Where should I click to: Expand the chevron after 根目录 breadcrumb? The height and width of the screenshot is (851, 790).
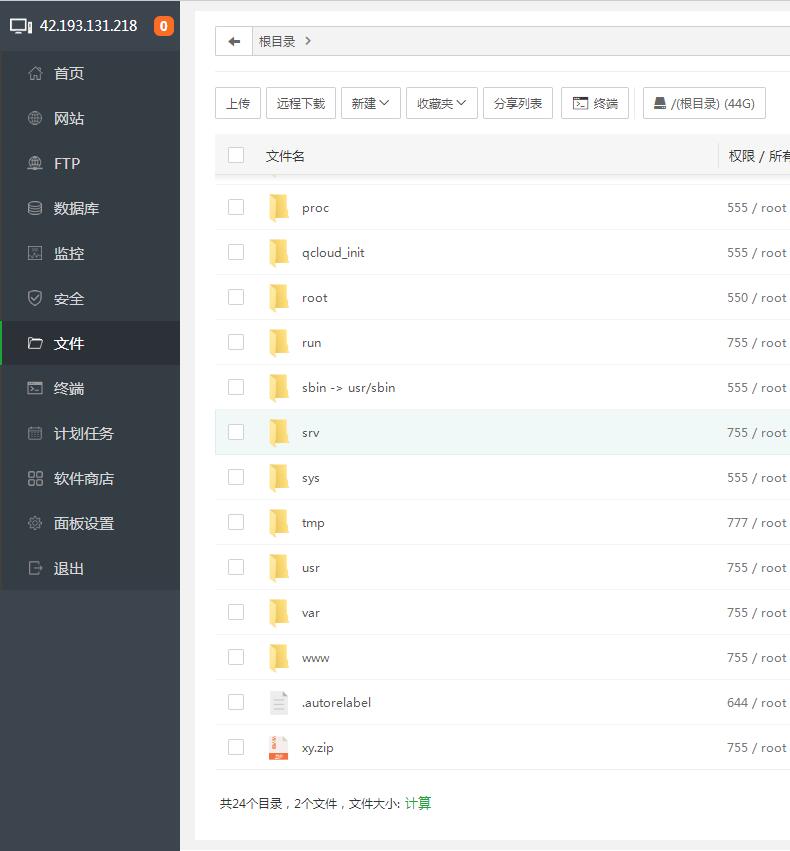click(308, 41)
